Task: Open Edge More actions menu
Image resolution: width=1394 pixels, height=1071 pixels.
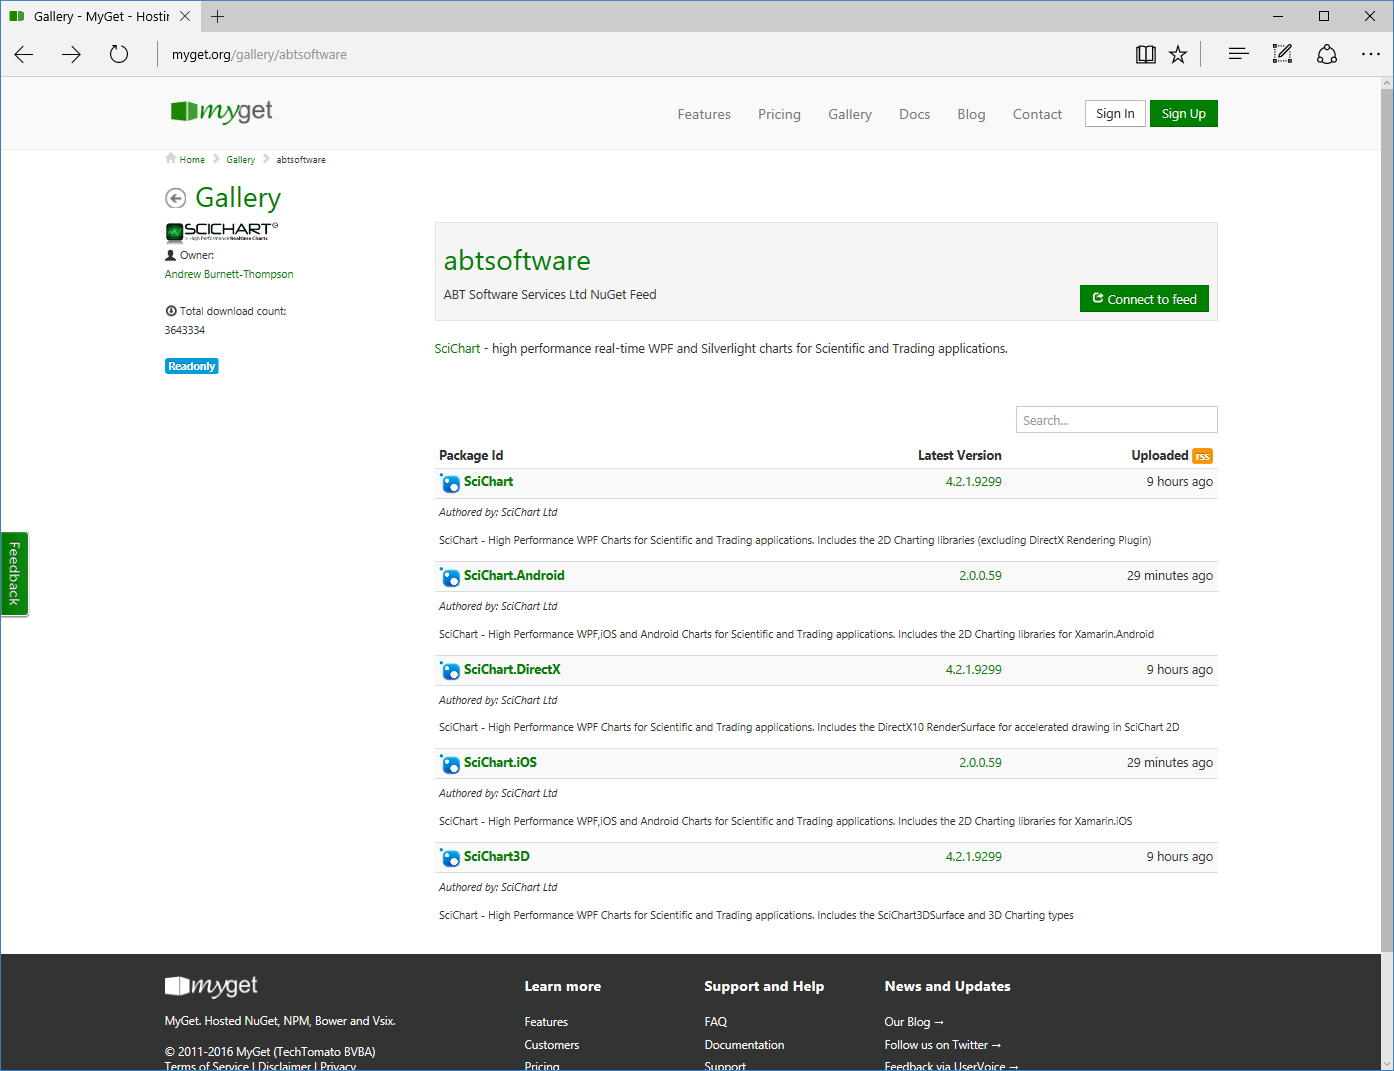Action: pyautogui.click(x=1370, y=55)
